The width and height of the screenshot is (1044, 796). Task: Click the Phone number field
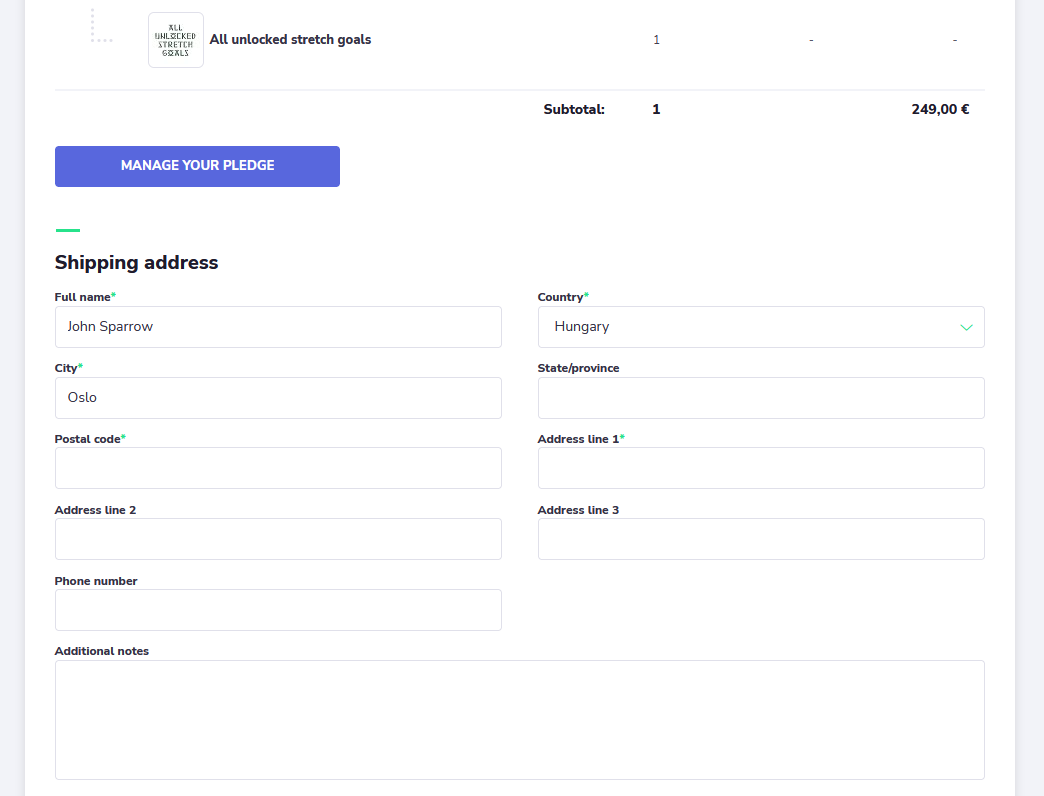pos(278,610)
